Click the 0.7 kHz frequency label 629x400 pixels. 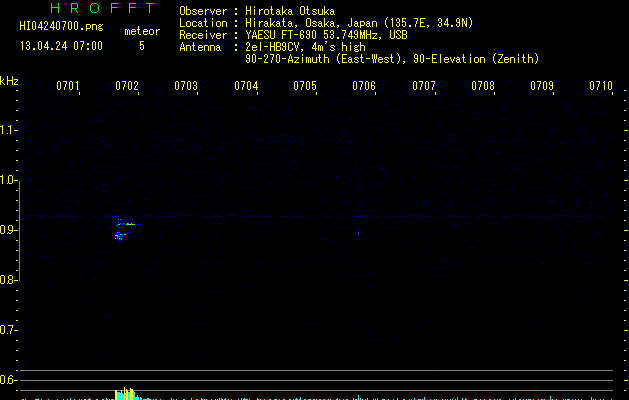[7, 330]
